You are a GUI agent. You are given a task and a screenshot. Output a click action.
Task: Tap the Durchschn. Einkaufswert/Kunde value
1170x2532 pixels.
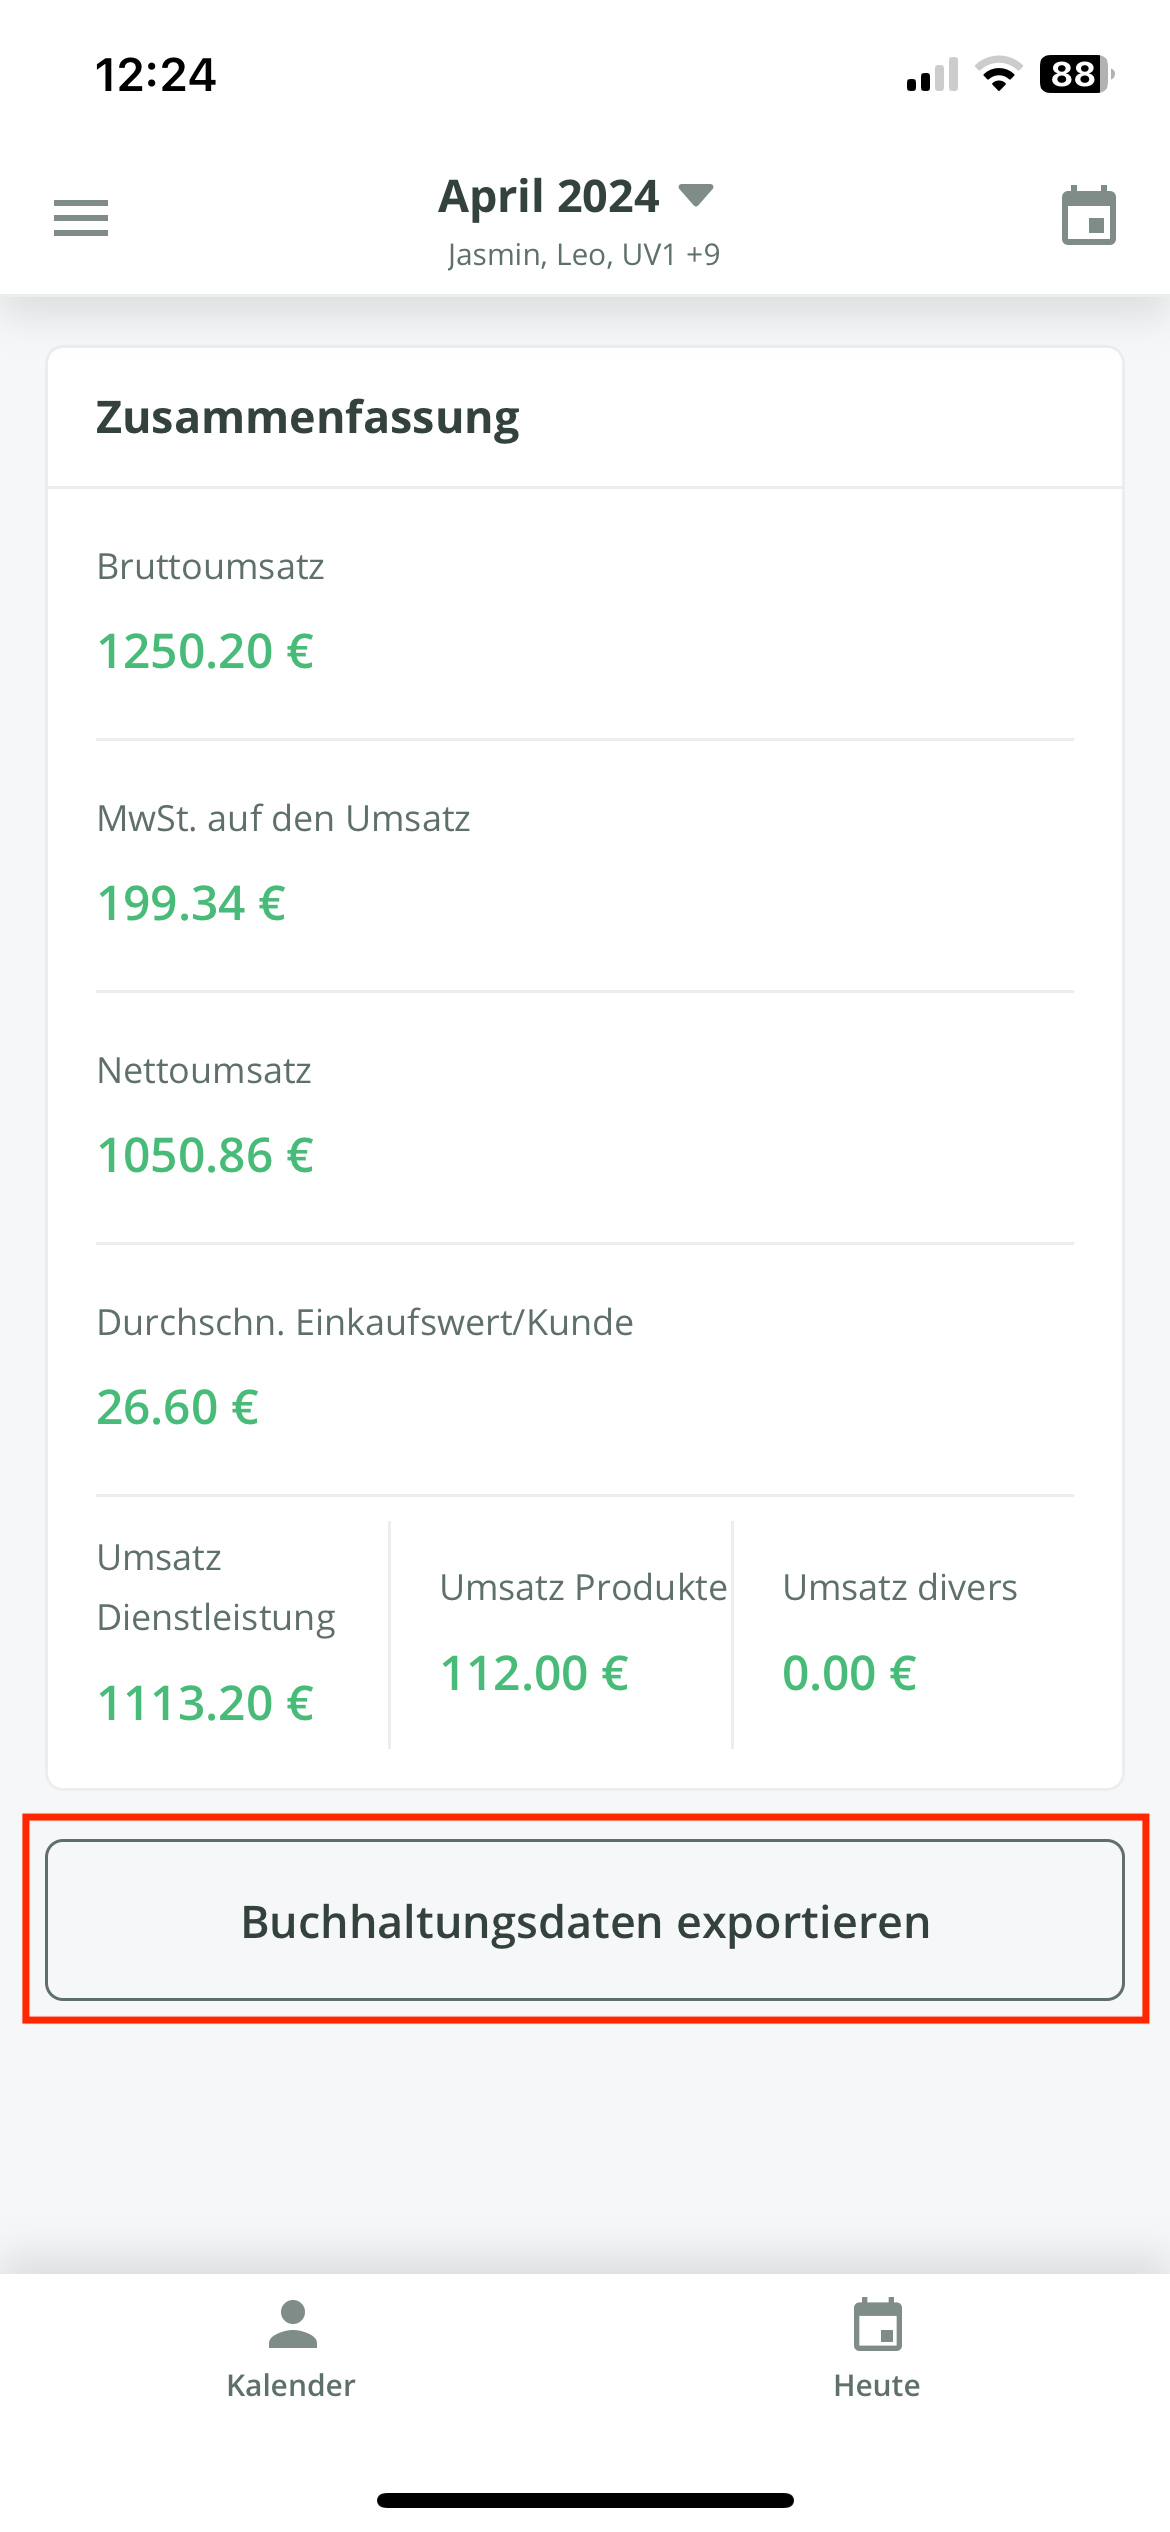tap(178, 1408)
